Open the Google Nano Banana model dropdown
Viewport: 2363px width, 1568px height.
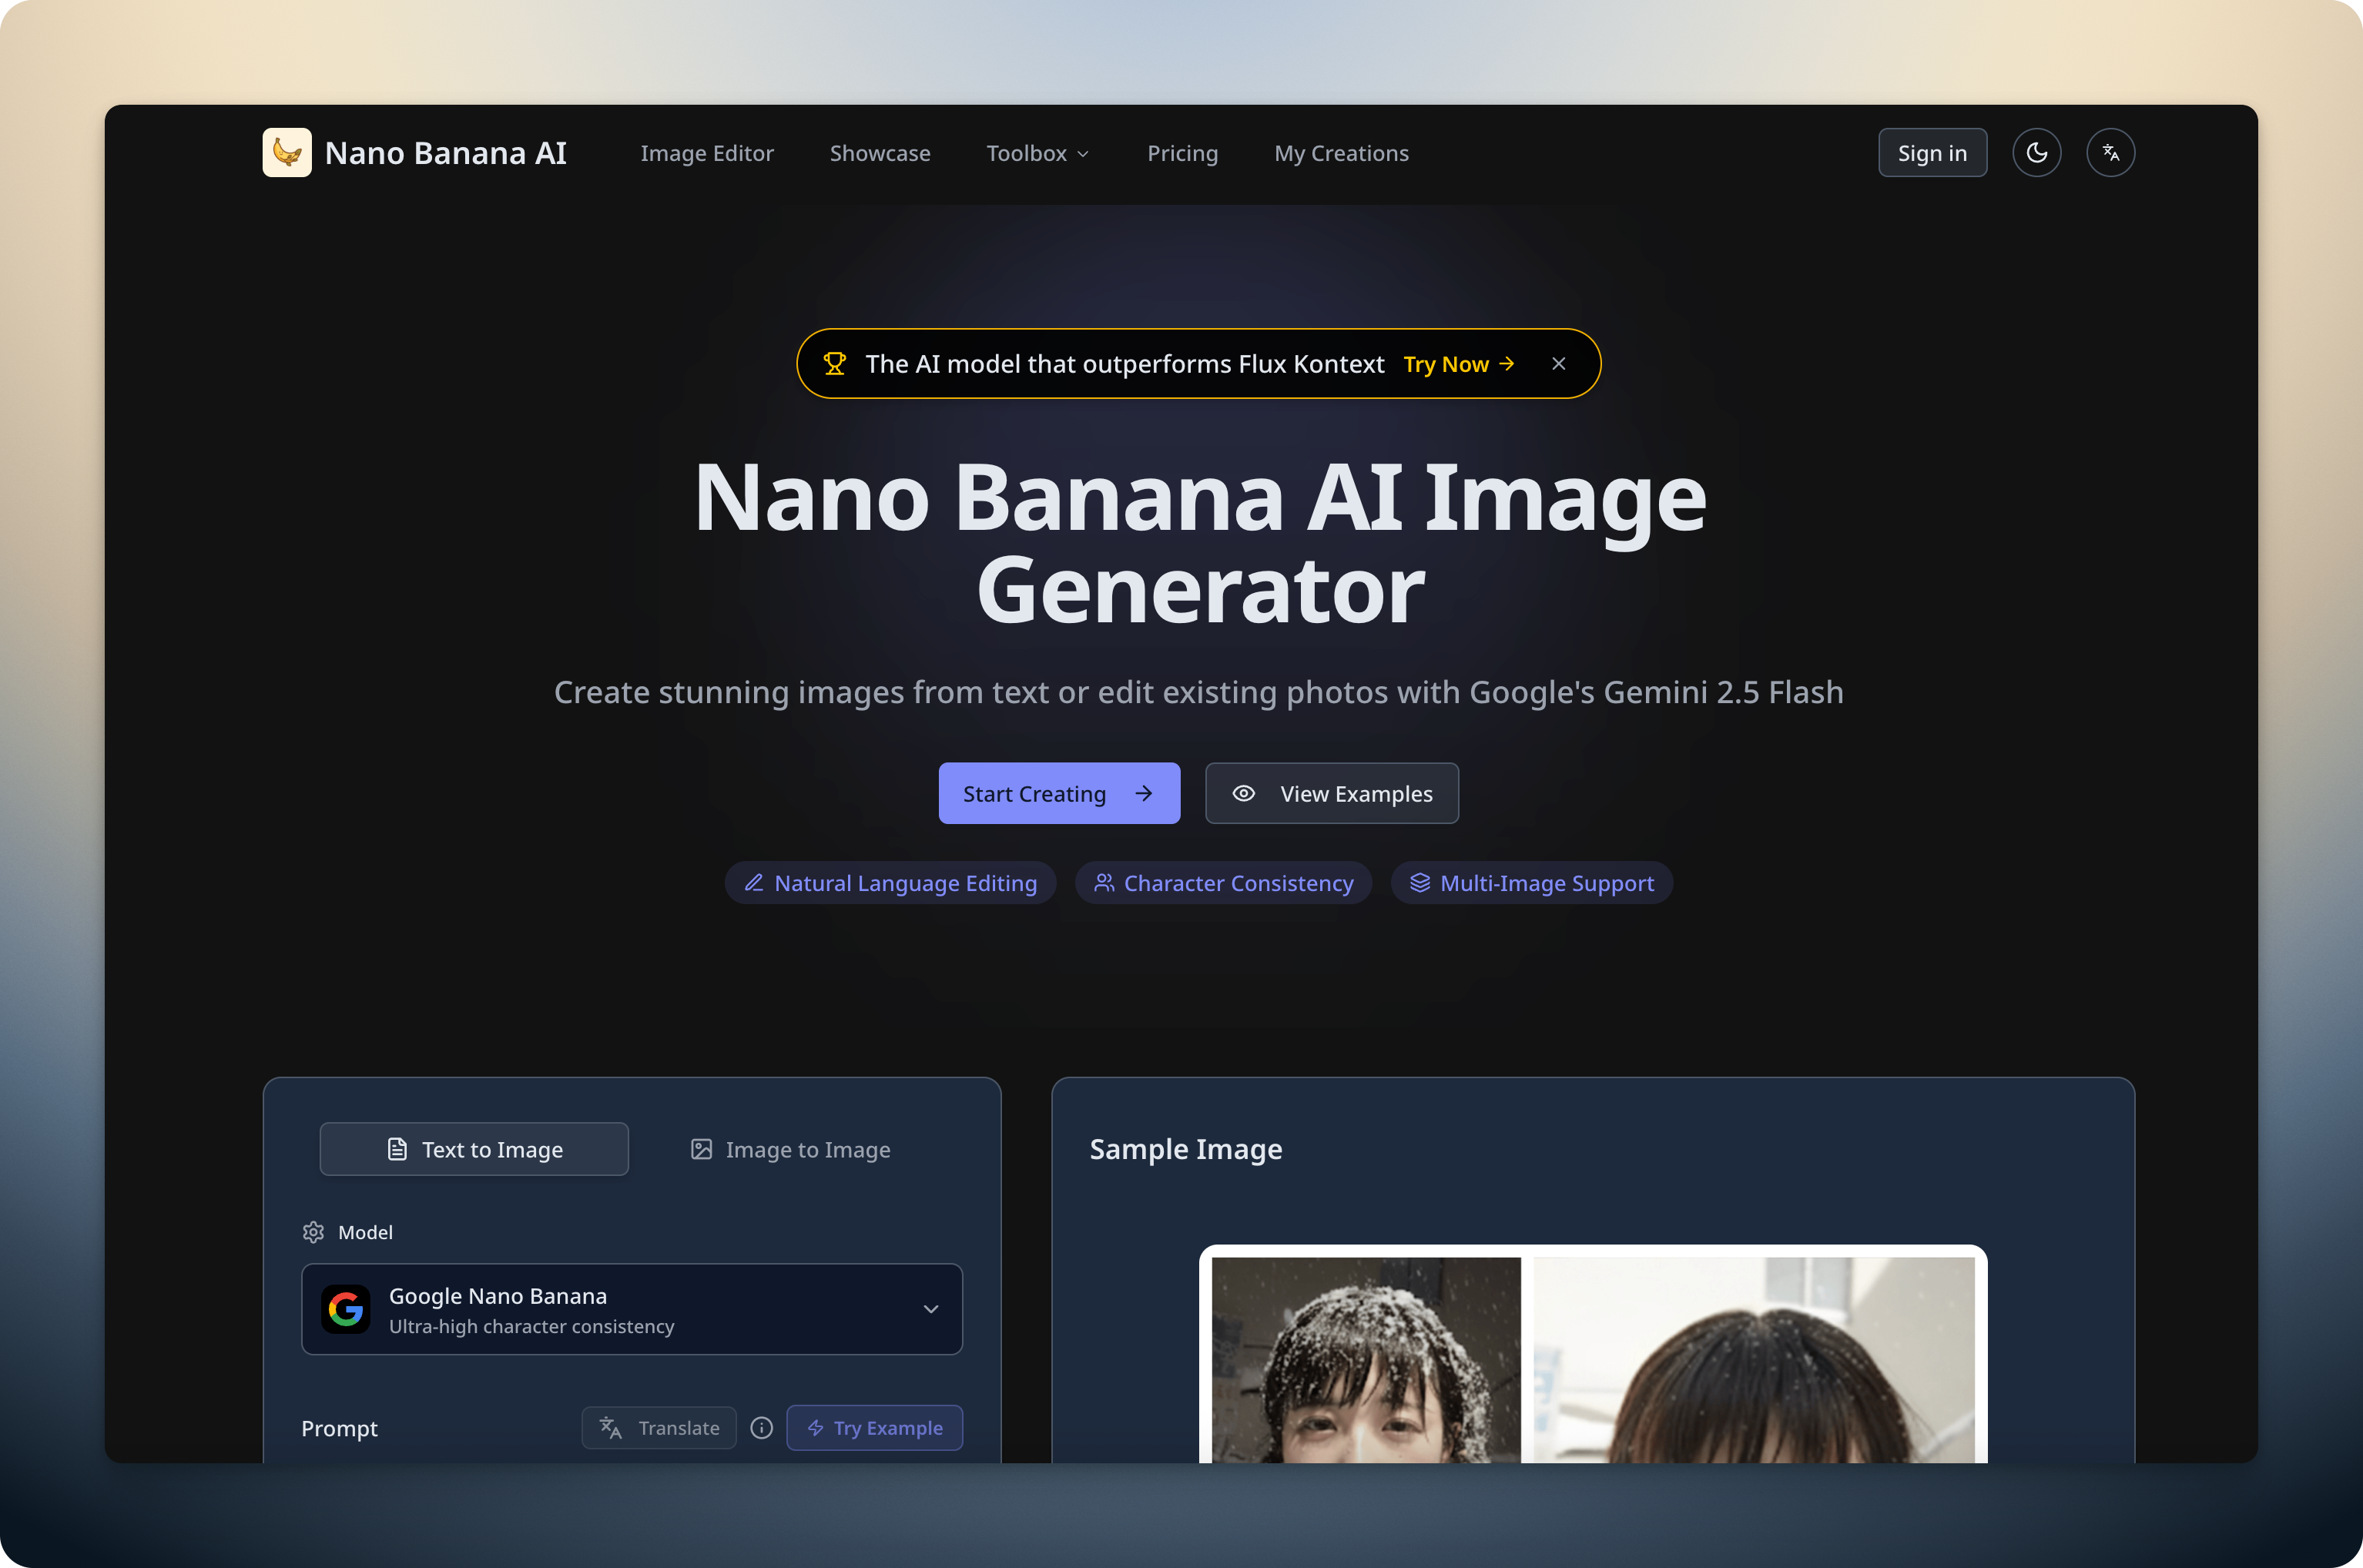632,1309
